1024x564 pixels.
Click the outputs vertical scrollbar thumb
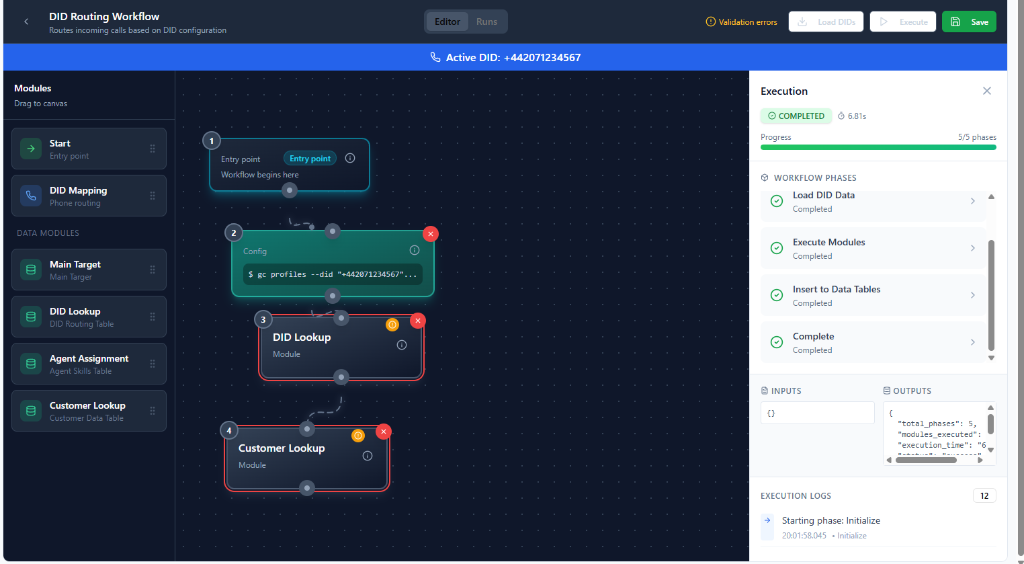[991, 424]
